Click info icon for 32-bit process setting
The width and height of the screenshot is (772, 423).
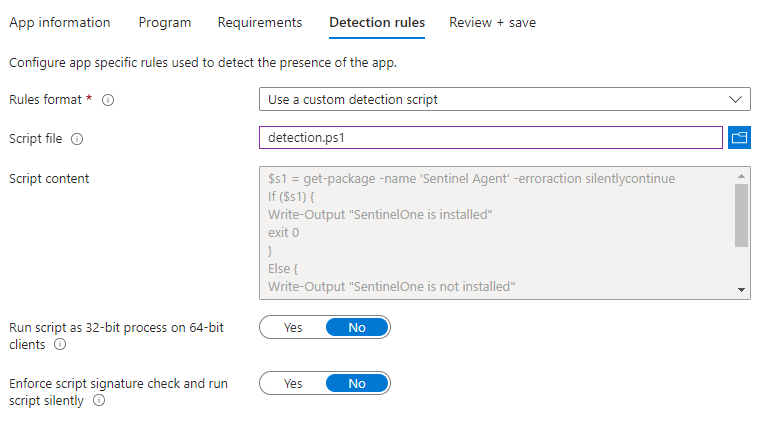[x=60, y=345]
